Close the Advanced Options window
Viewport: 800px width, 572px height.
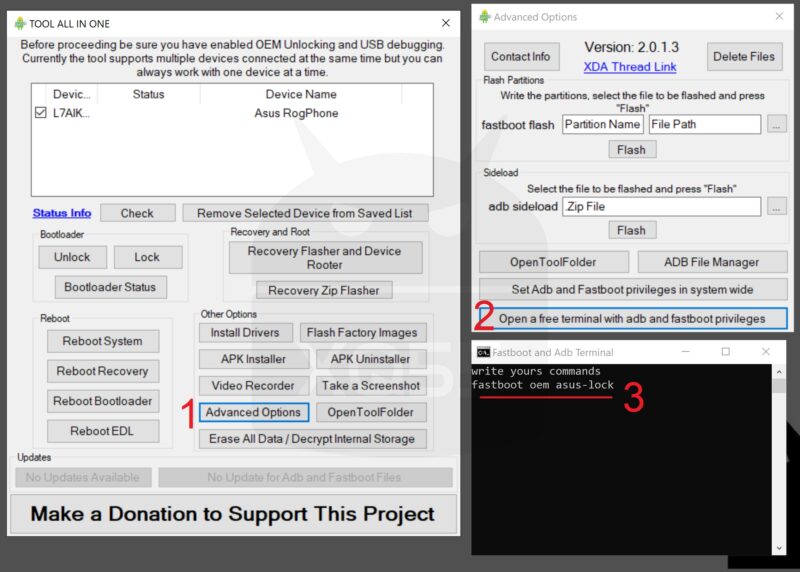click(777, 17)
